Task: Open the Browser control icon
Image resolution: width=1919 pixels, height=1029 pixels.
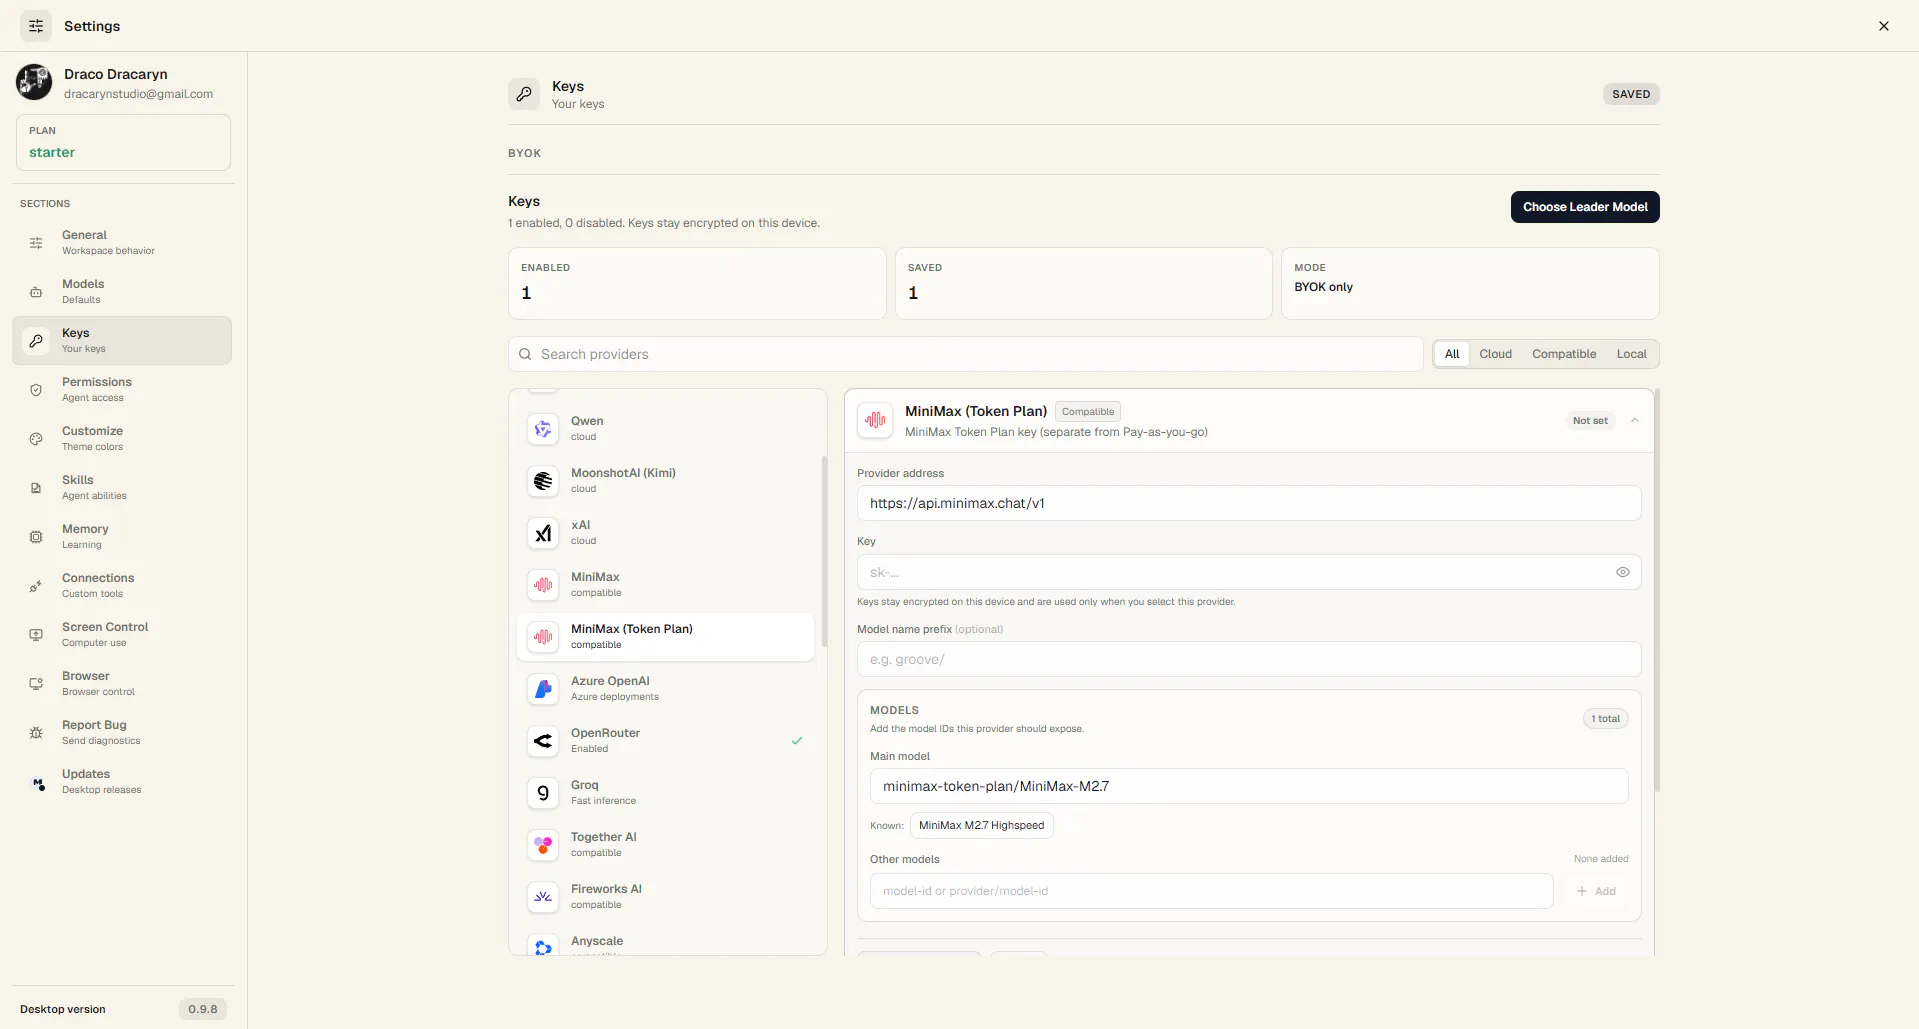Action: [36, 684]
